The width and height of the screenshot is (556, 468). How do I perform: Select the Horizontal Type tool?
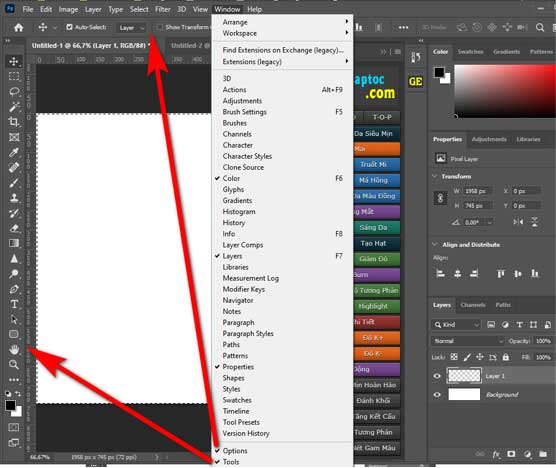tap(14, 304)
